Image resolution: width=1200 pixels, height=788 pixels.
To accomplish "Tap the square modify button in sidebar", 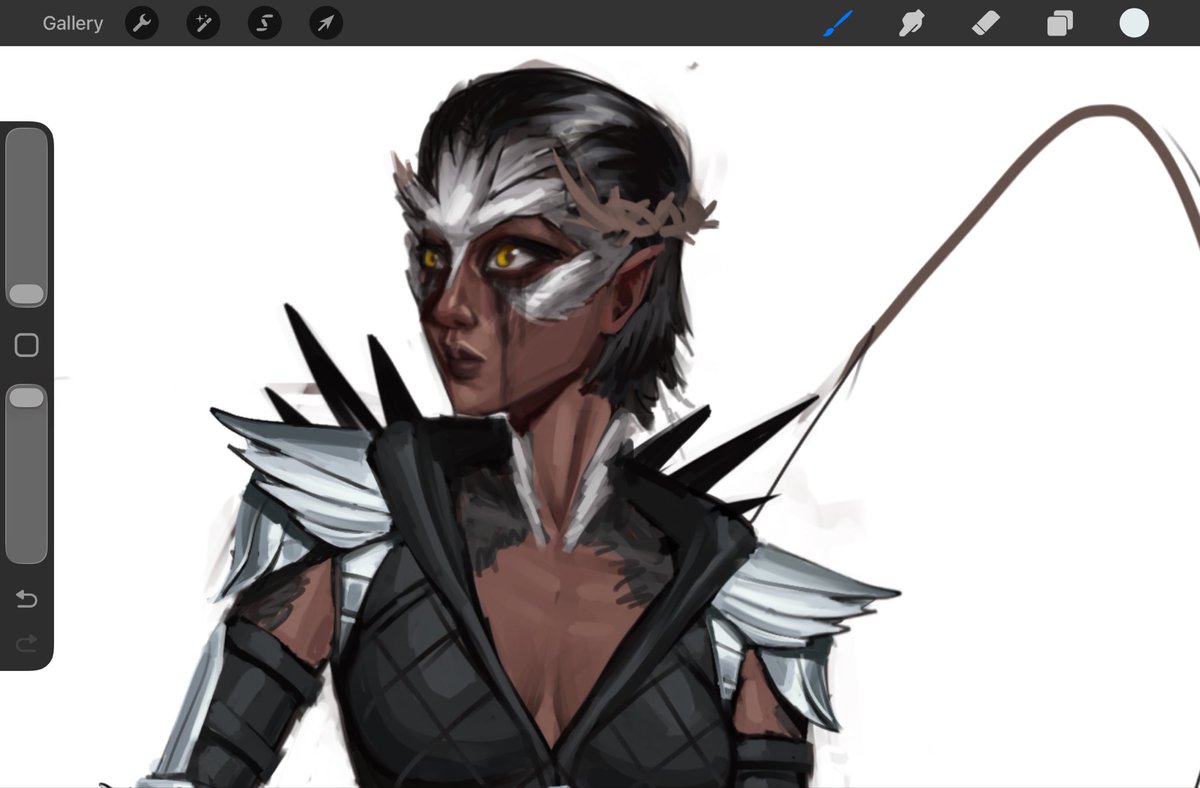I will click(27, 346).
